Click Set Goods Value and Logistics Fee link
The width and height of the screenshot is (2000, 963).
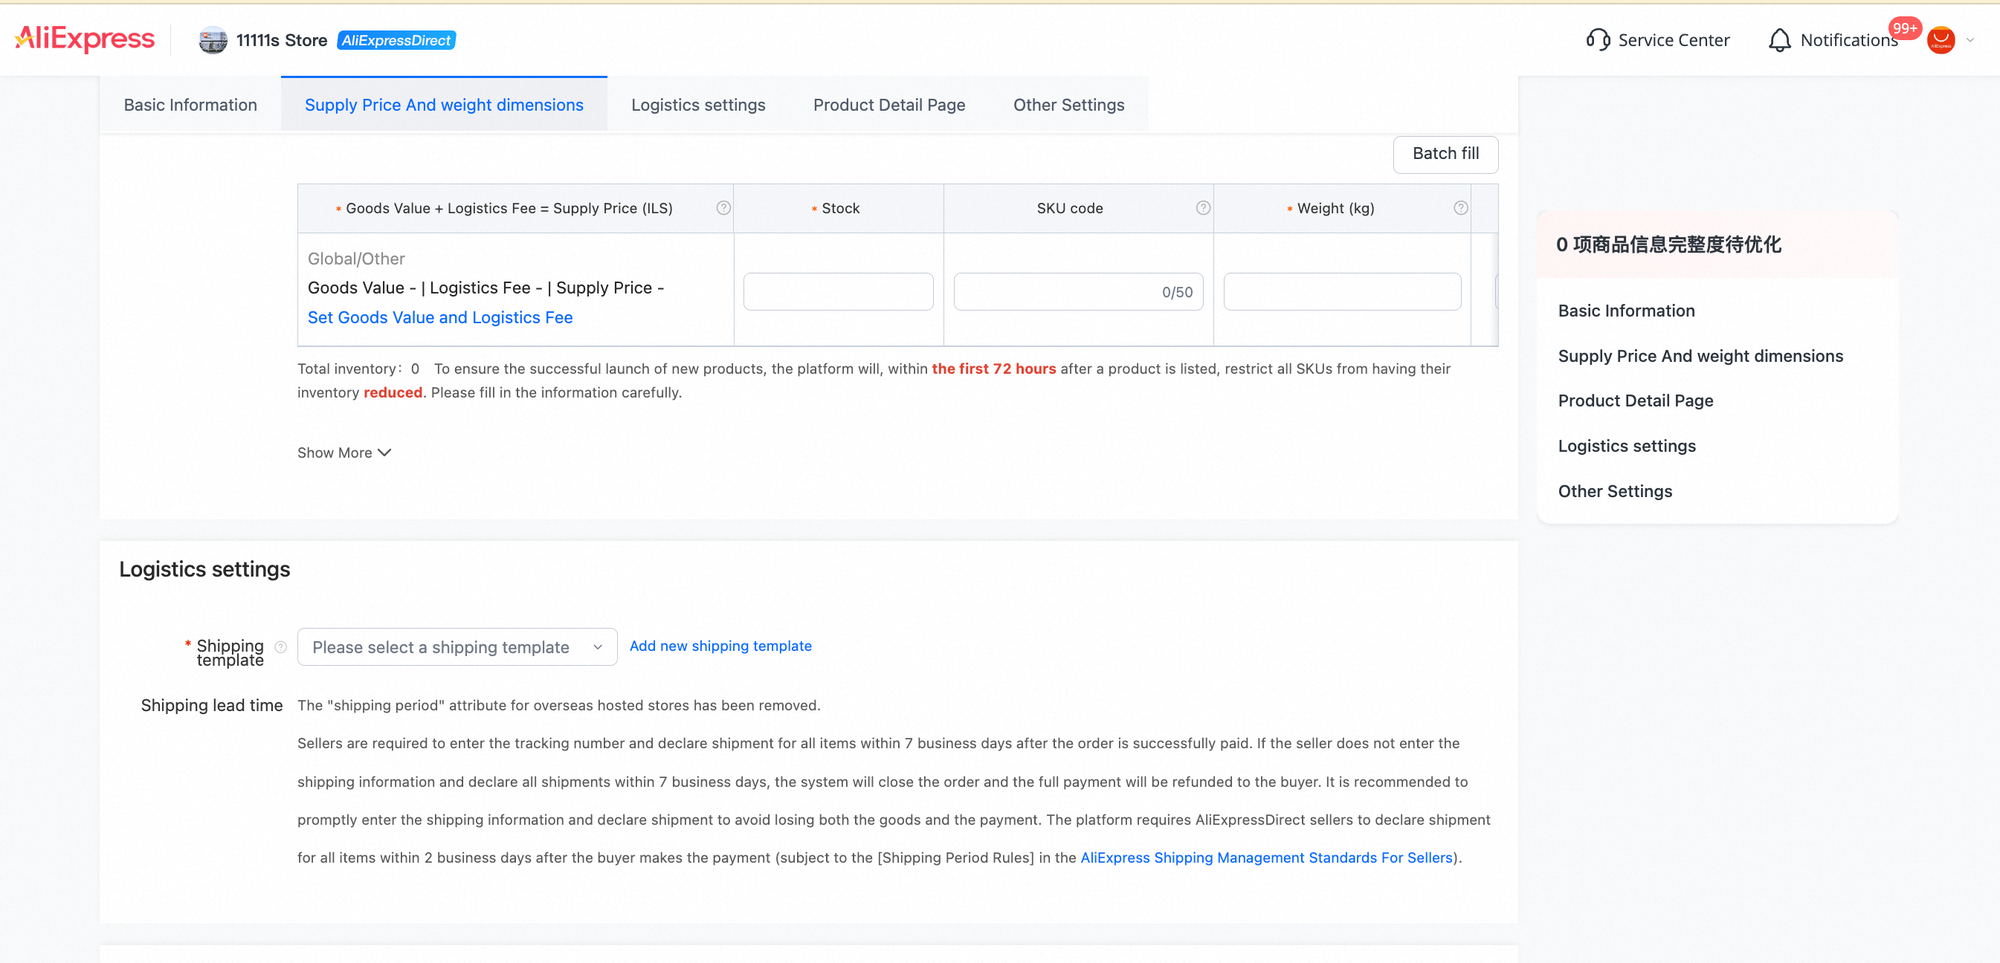[440, 317]
